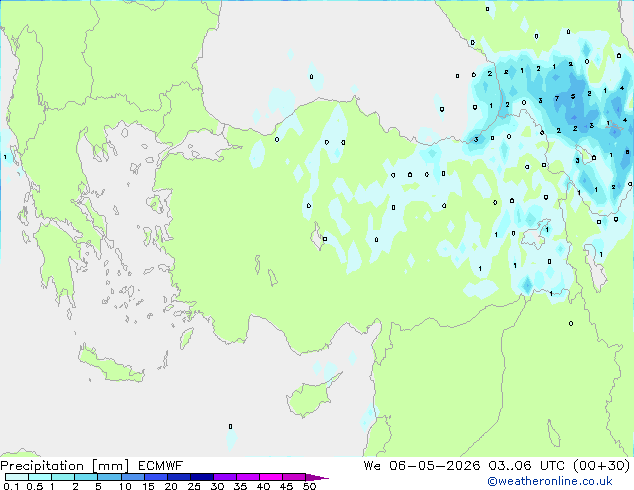Click the ECMWF model label
Screen dimensions: 634x490
click(161, 466)
